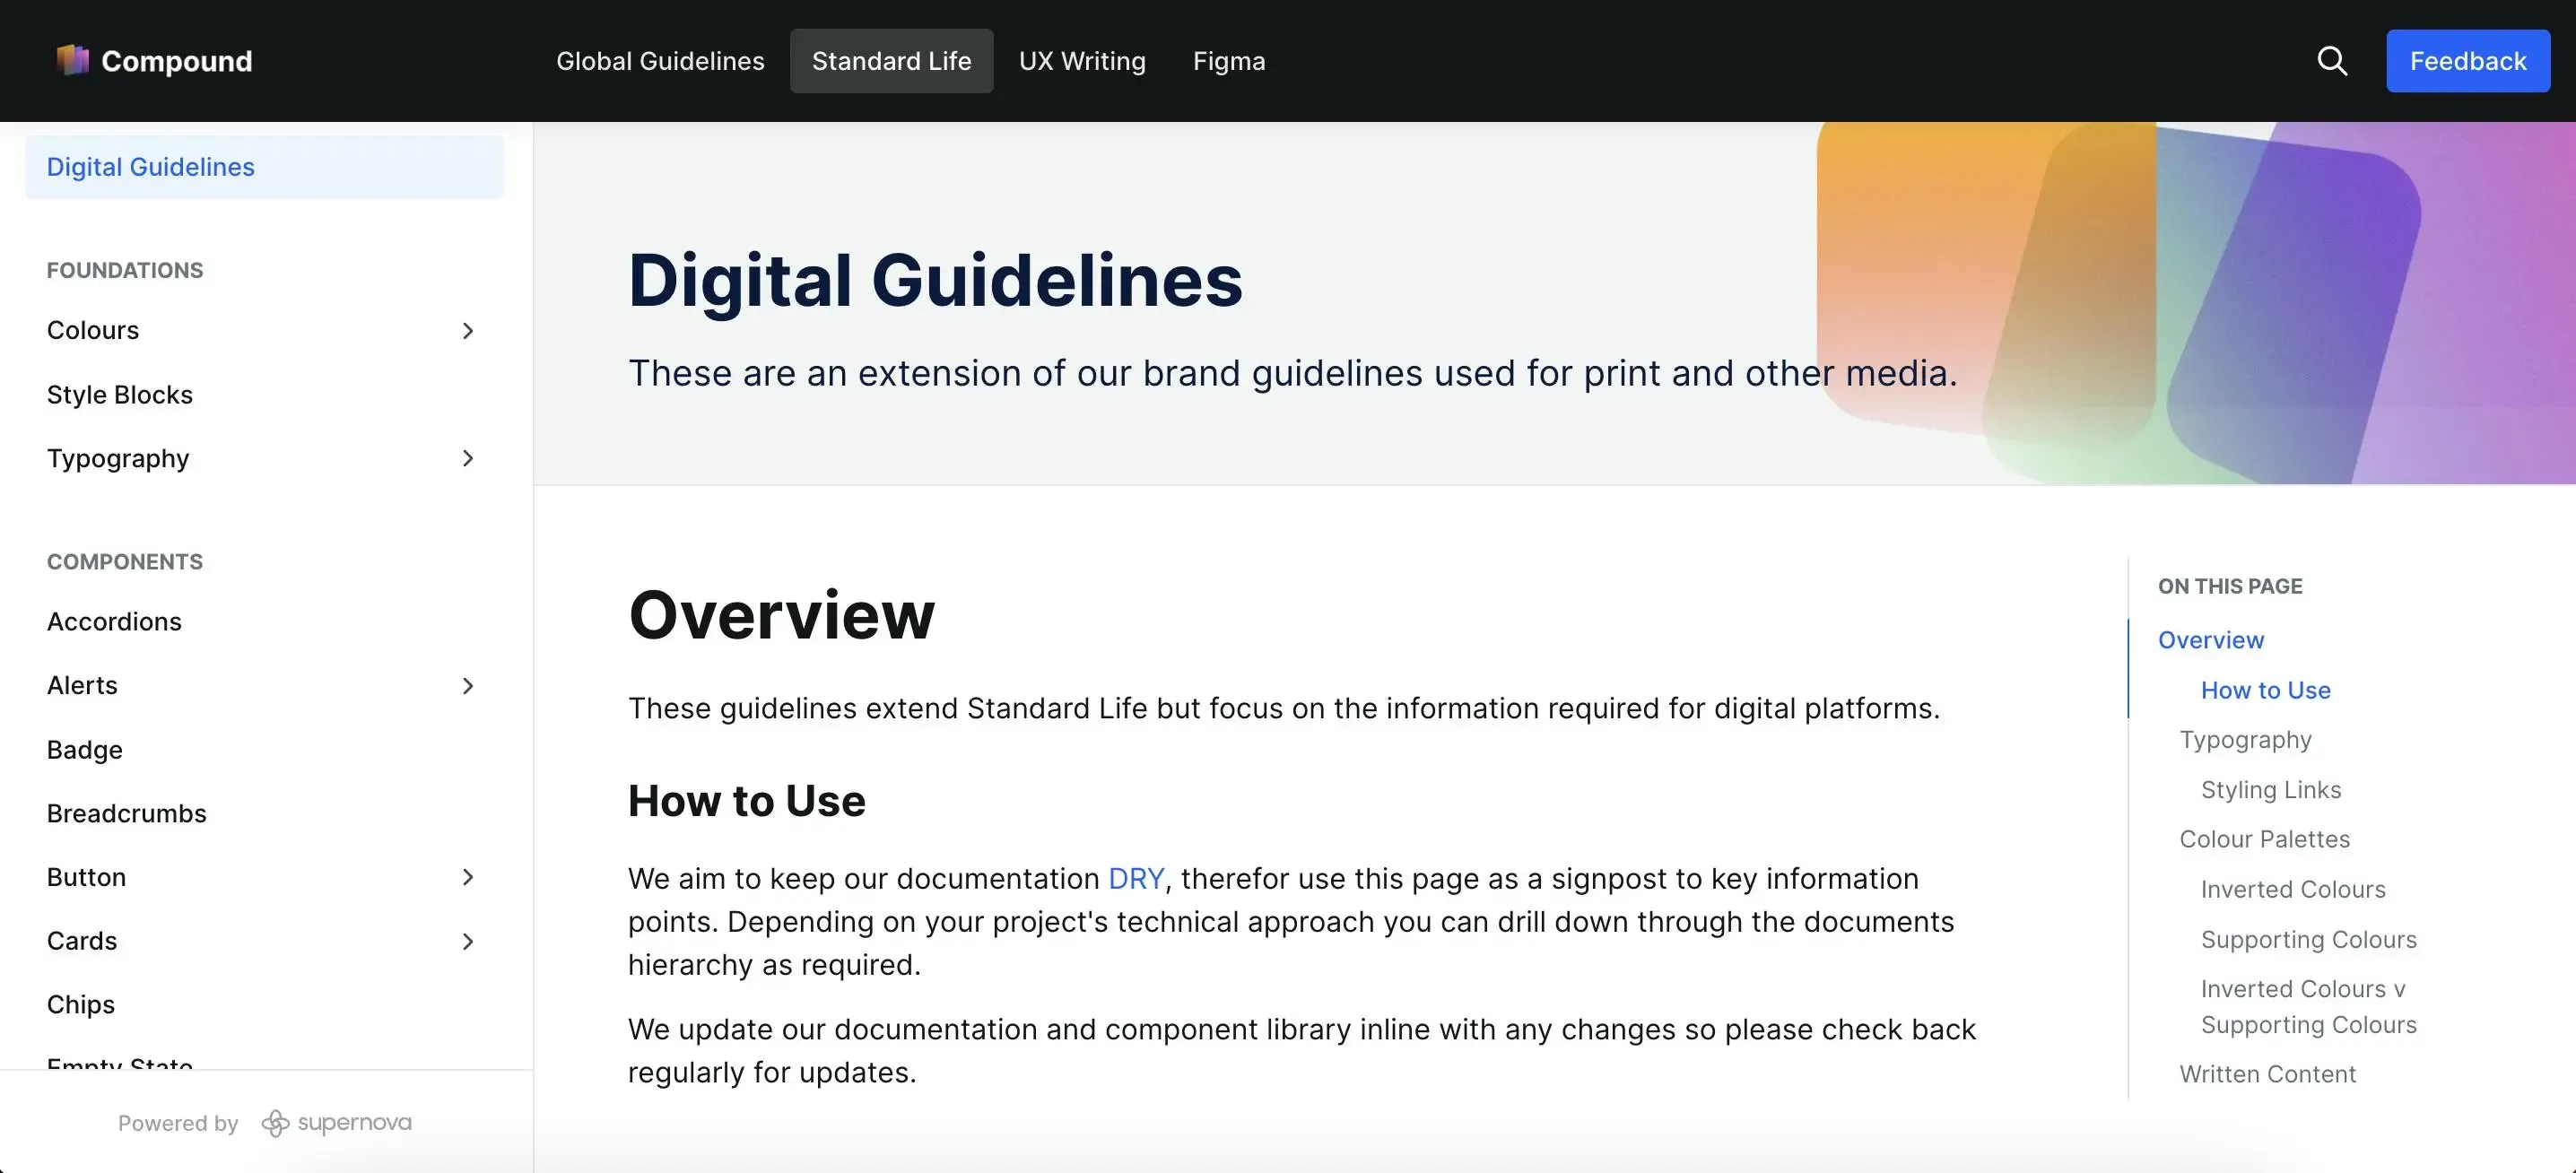
Task: Click the Compound logo icon
Action: 73,60
